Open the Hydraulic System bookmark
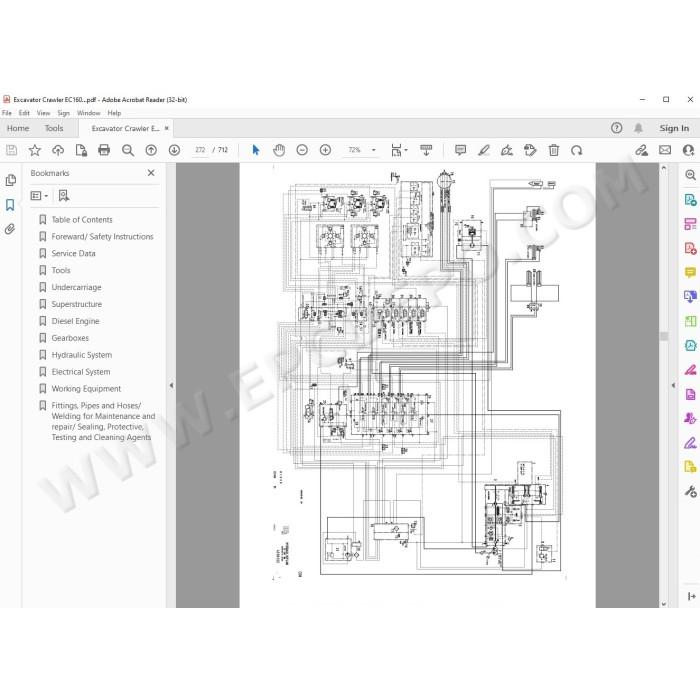Viewport: 700px width, 700px height. [x=82, y=355]
